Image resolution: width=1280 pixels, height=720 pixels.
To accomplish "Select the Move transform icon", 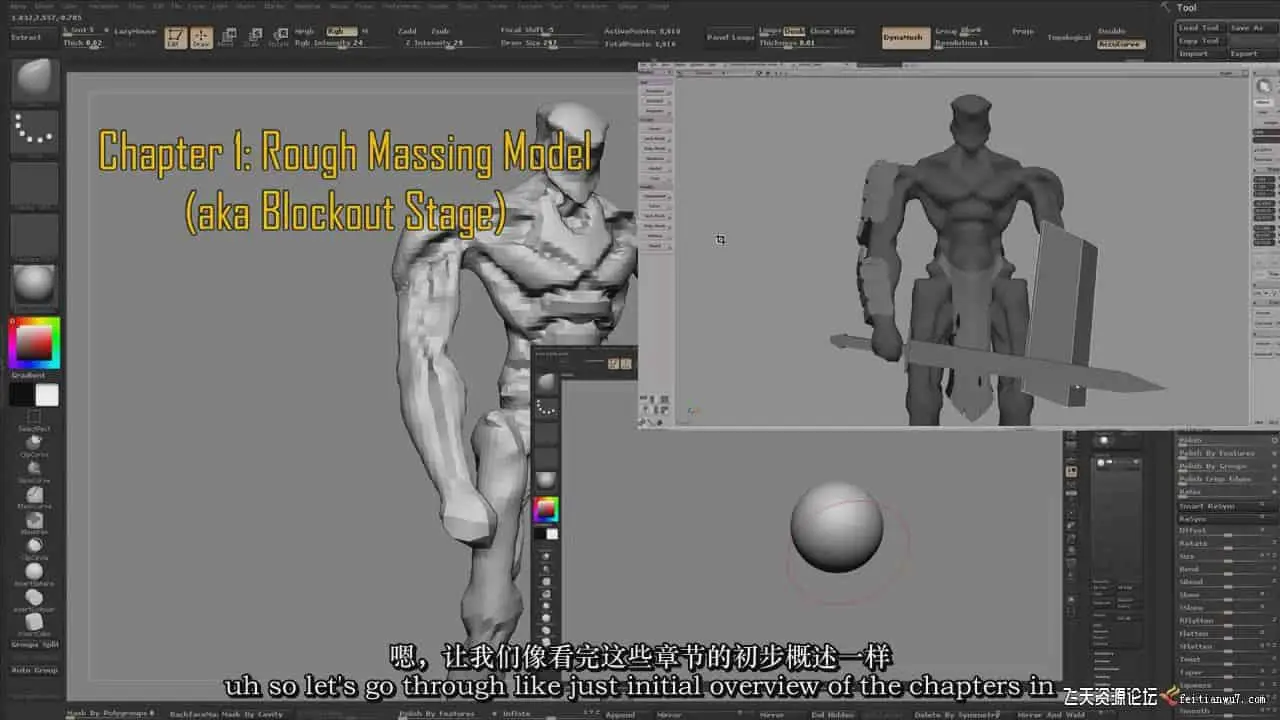I will point(226,38).
